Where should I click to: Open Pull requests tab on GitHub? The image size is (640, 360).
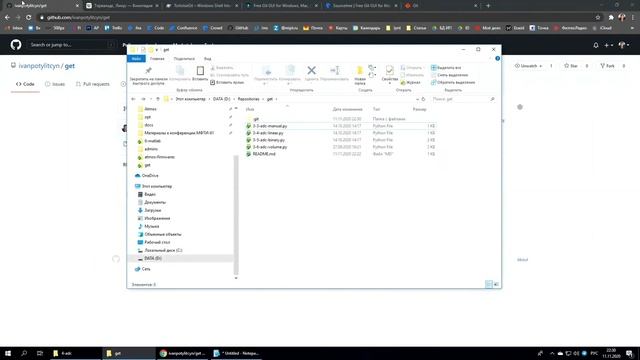click(93, 84)
